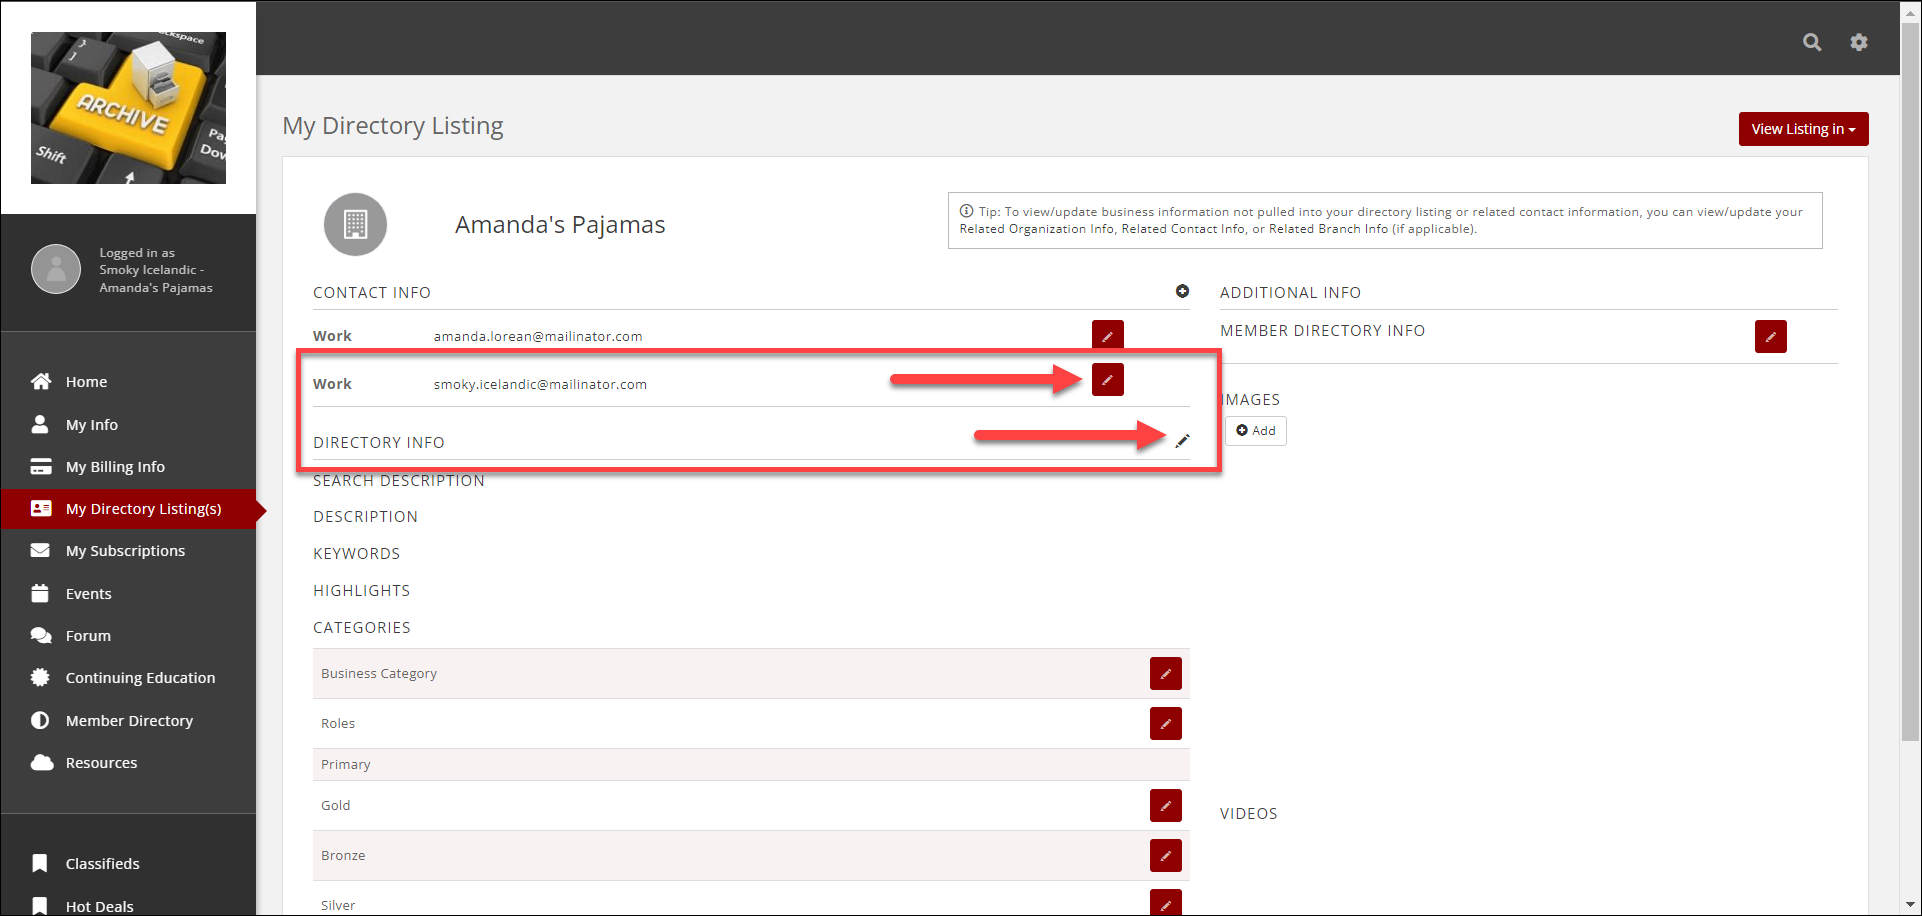Viewport: 1922px width, 916px height.
Task: Expand the View Listing in dropdown
Action: point(1803,129)
